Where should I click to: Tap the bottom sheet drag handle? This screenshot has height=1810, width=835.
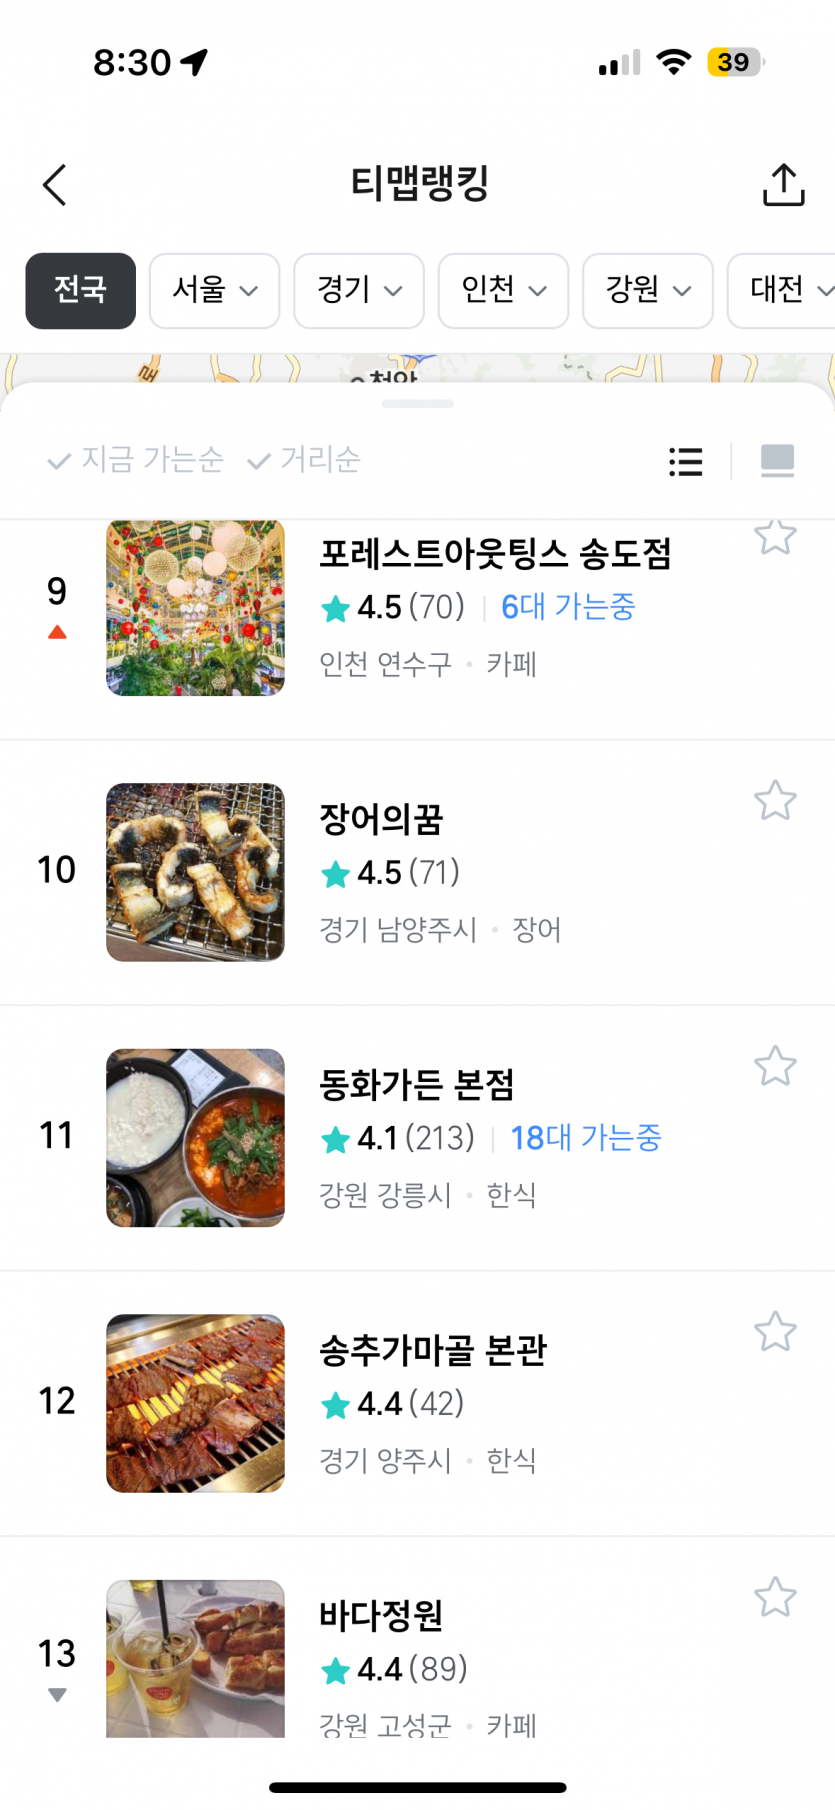[x=418, y=404]
